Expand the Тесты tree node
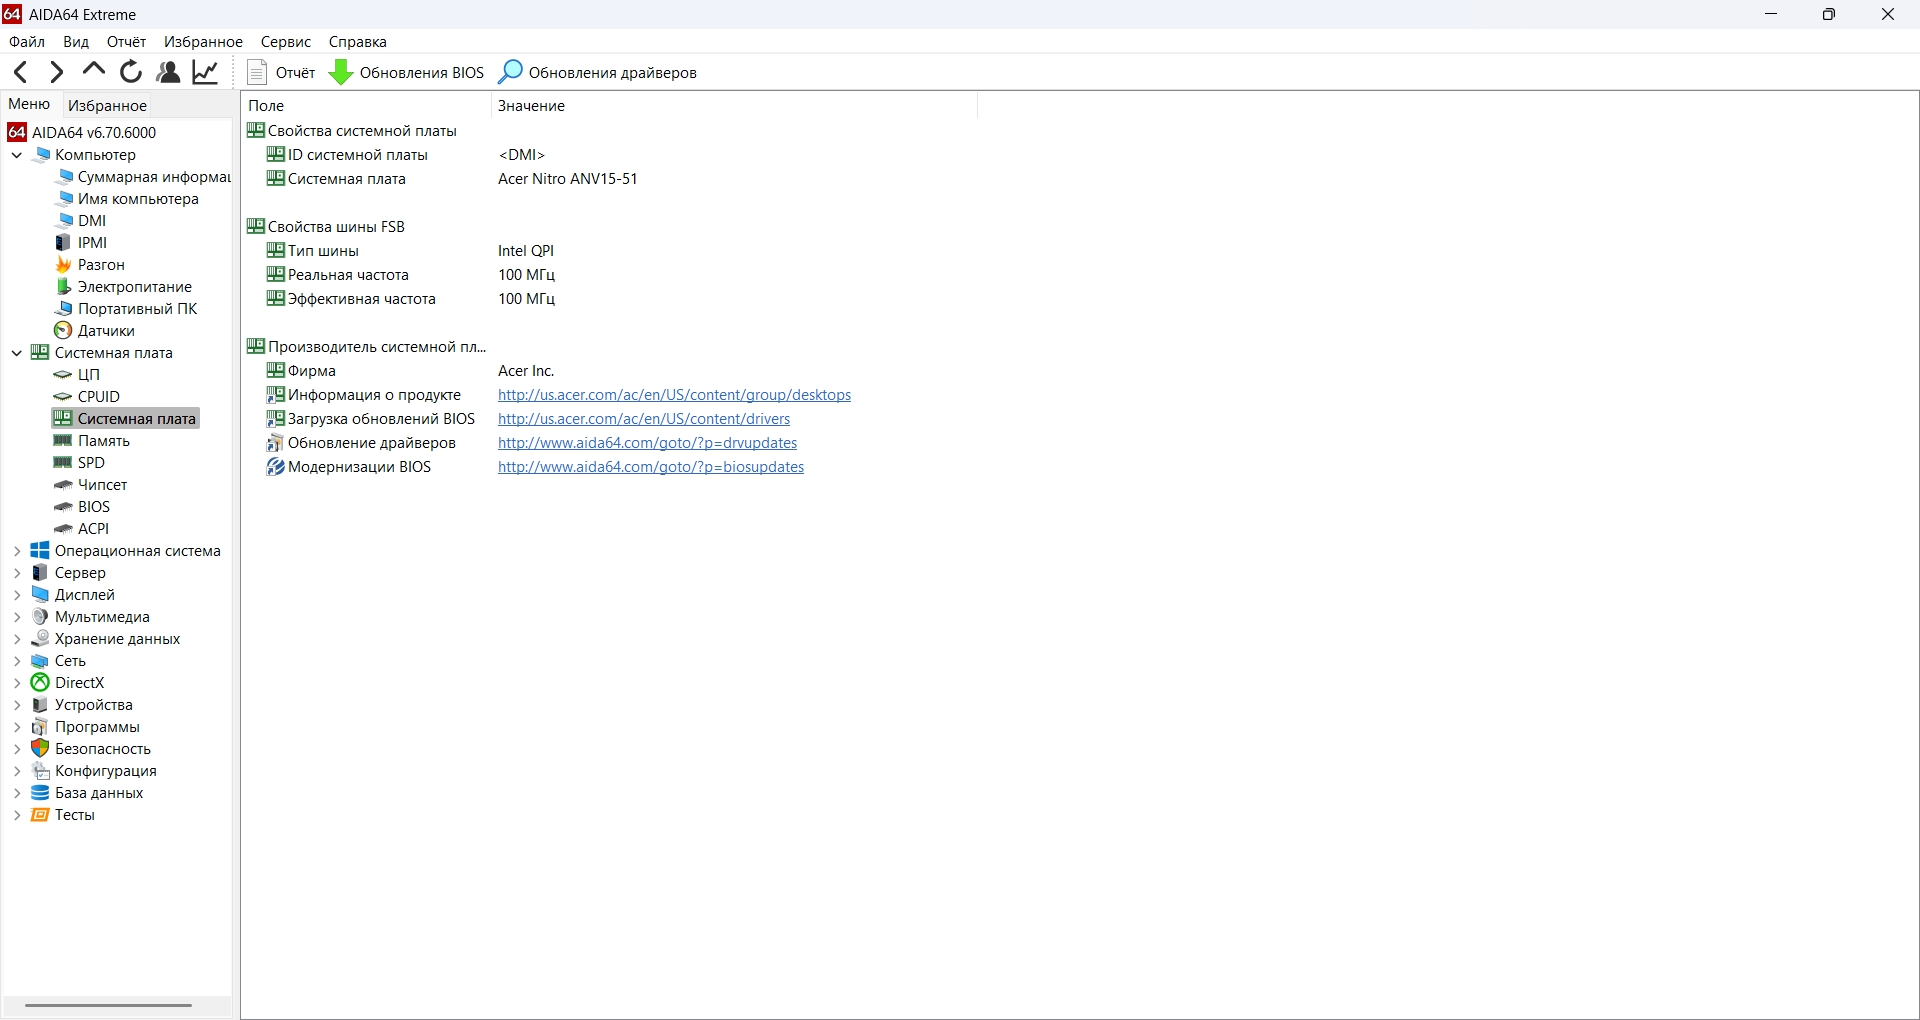This screenshot has height=1020, width=1920. [x=17, y=815]
